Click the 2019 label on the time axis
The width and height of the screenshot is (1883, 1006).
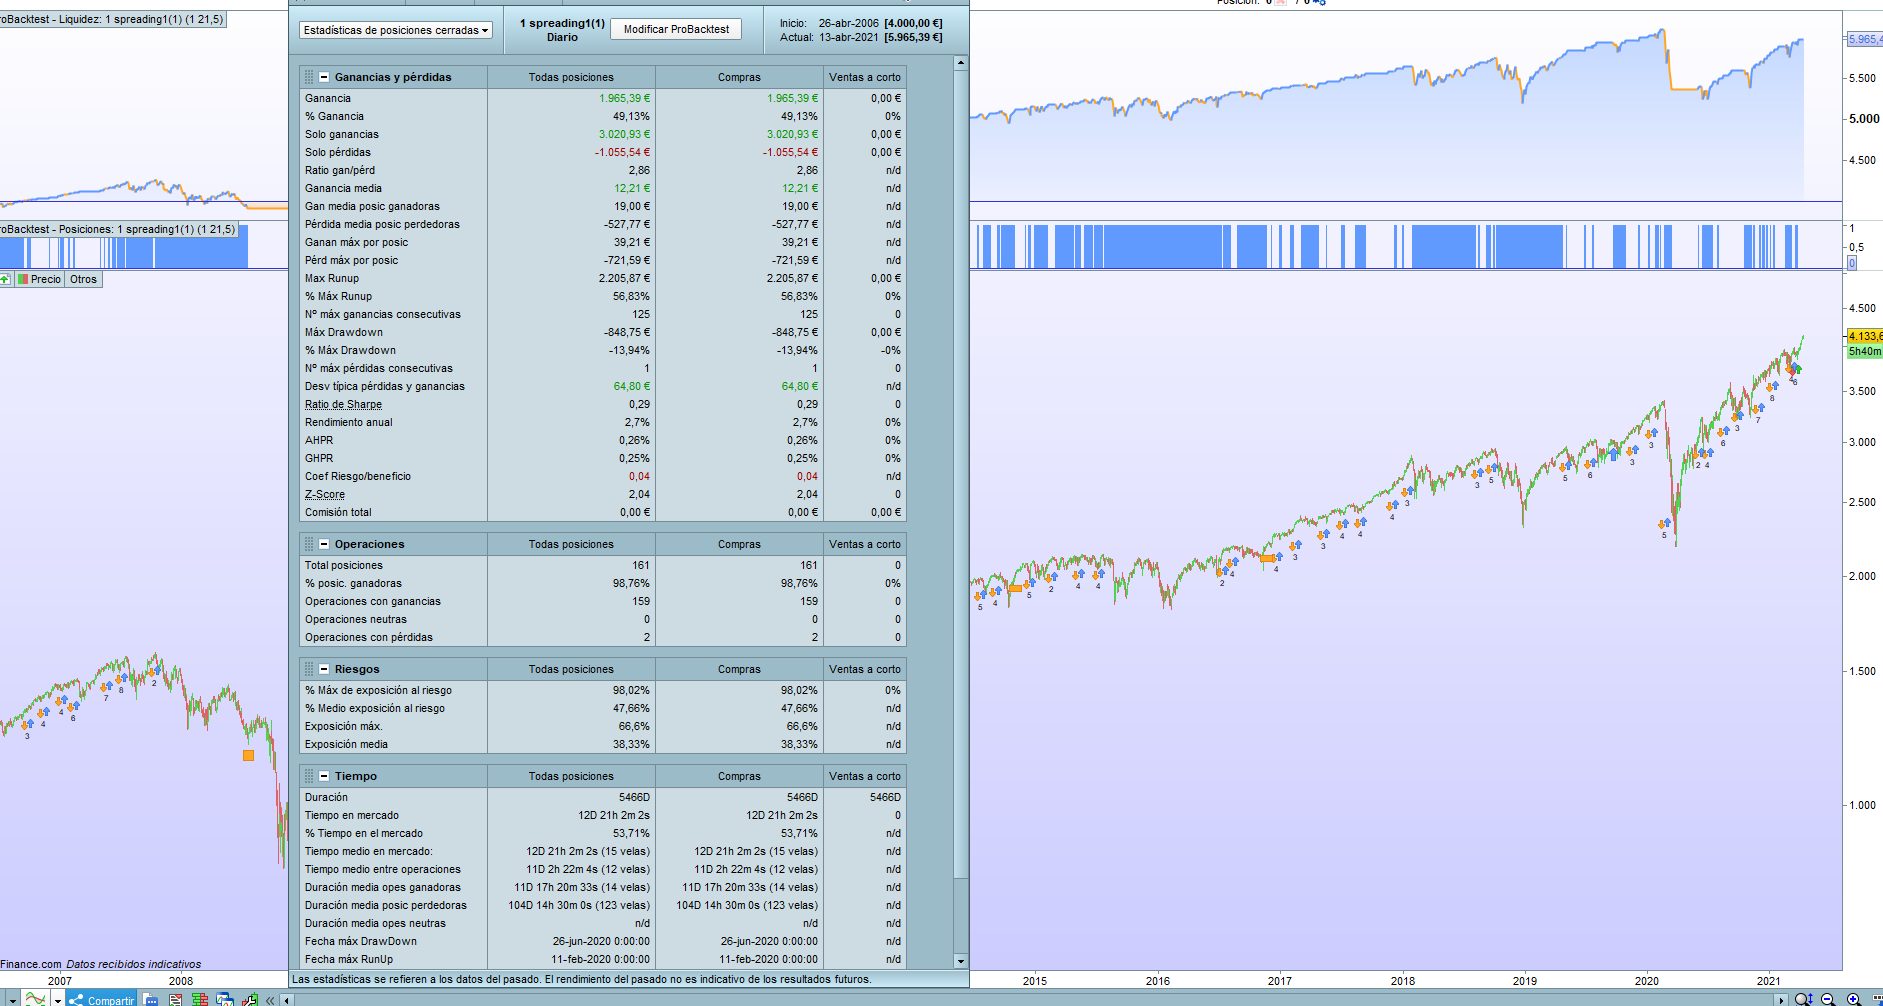click(x=1524, y=981)
